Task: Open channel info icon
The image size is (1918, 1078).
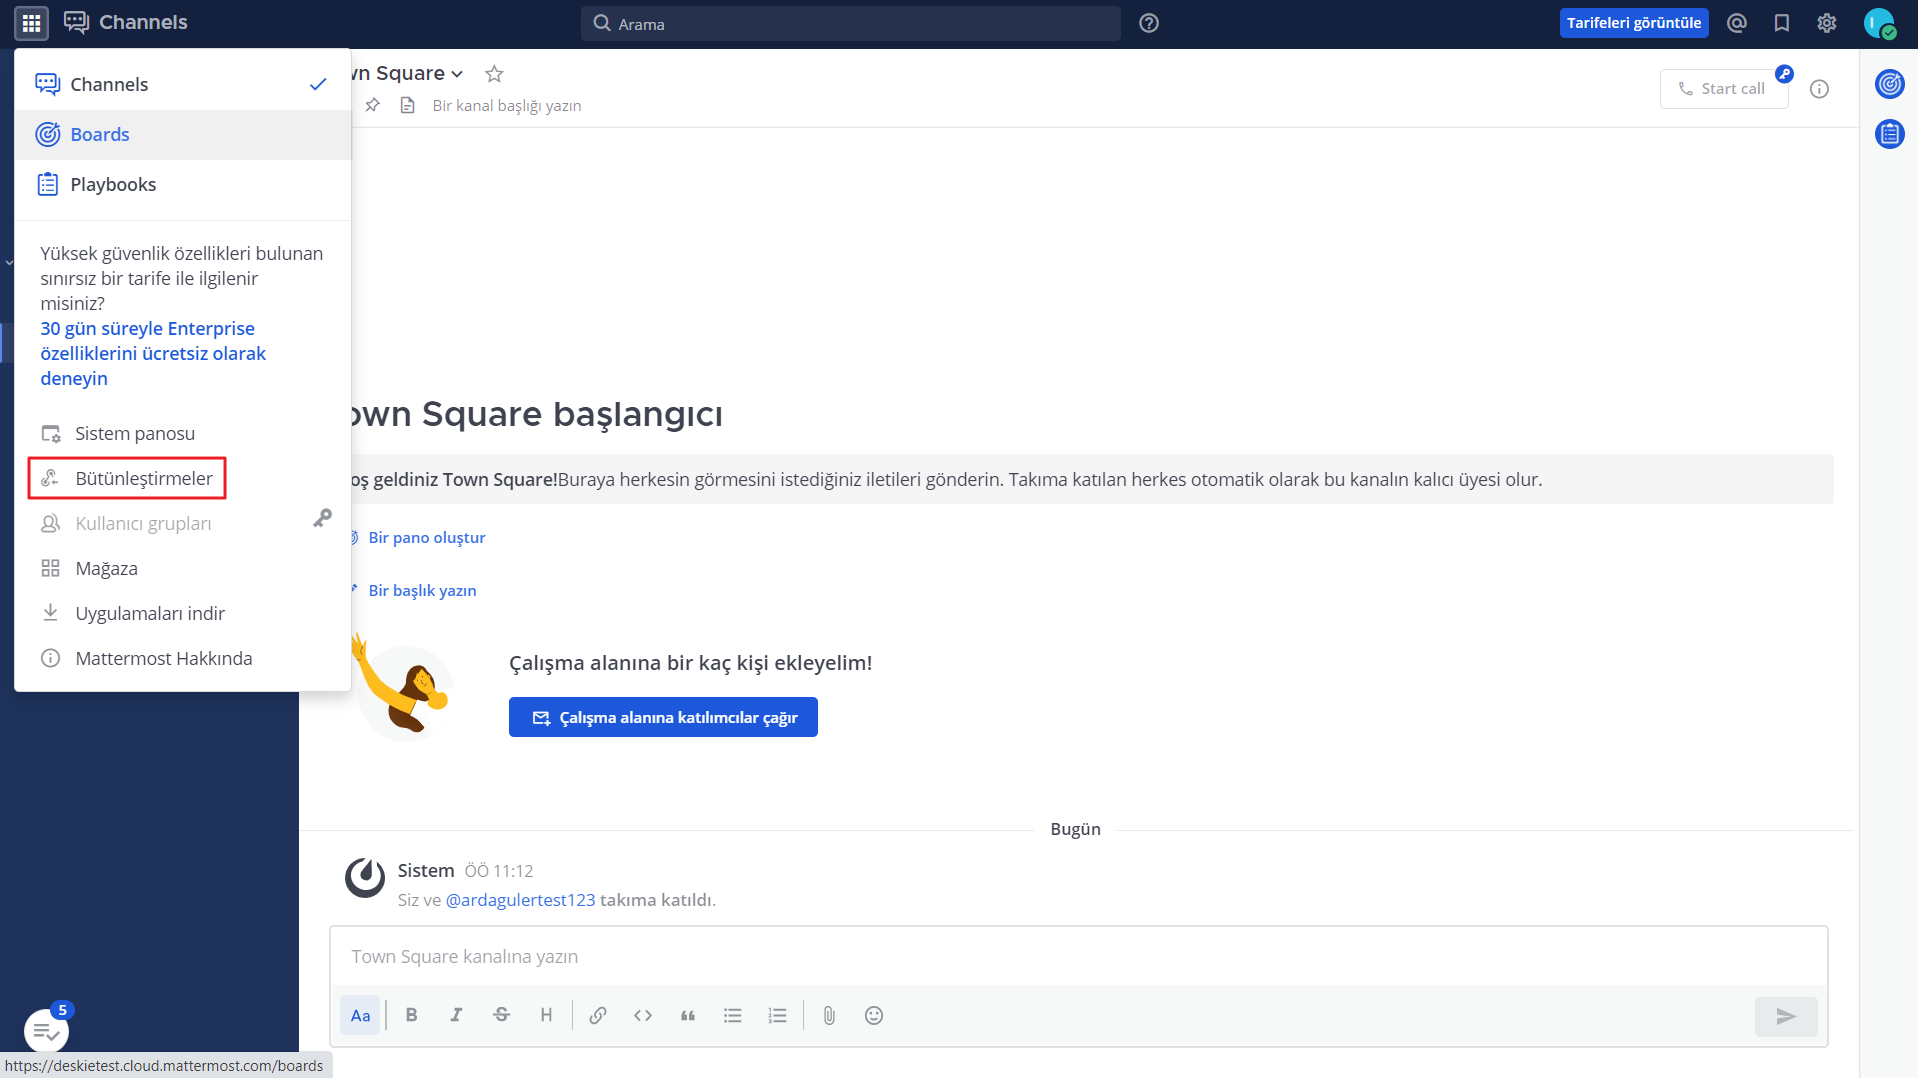Action: click(x=1819, y=89)
